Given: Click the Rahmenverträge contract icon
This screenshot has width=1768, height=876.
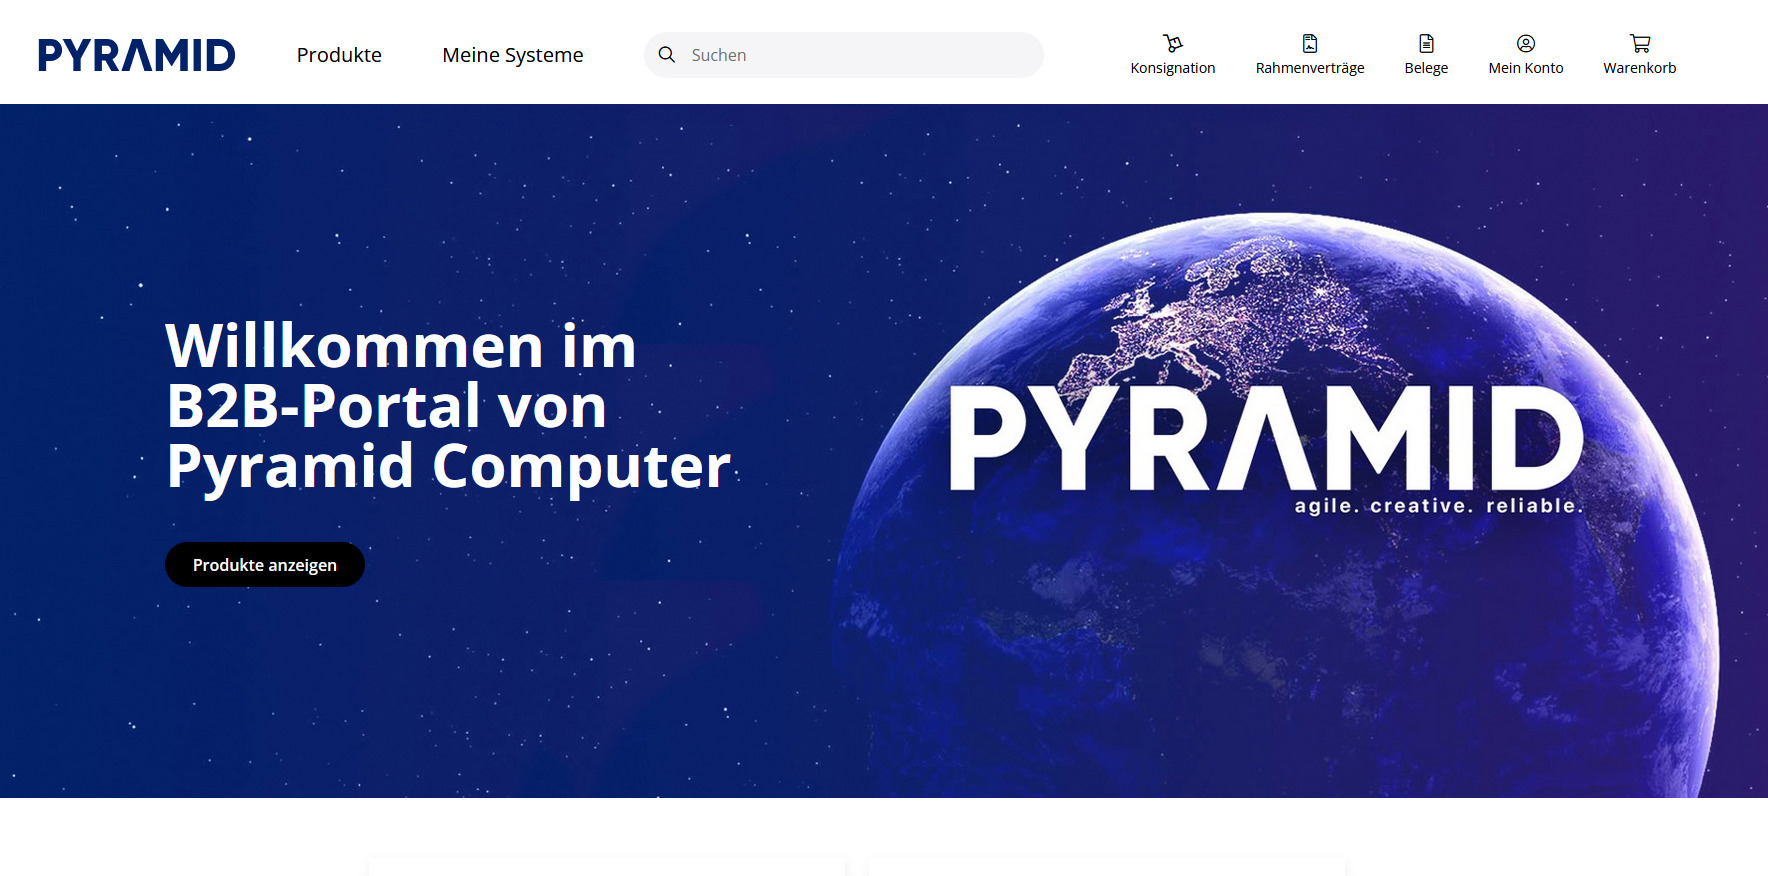Looking at the screenshot, I should pyautogui.click(x=1309, y=43).
